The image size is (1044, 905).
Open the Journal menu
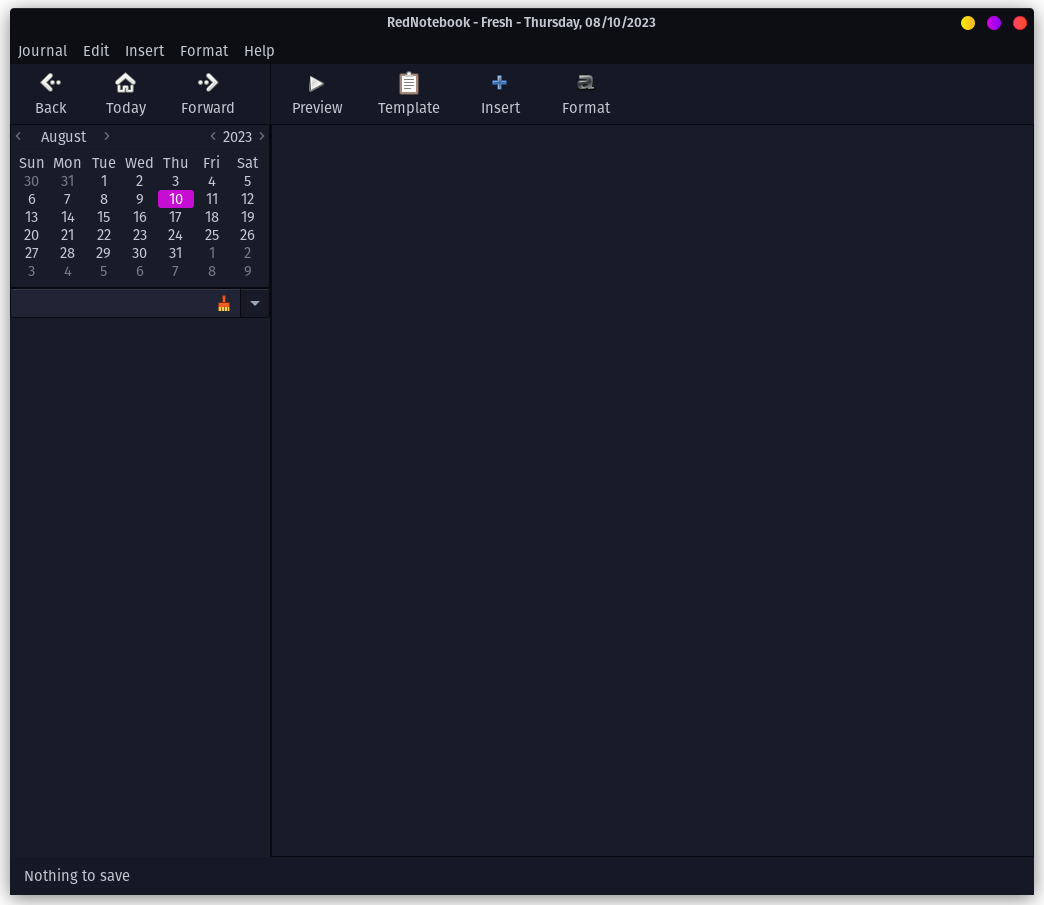pos(42,51)
